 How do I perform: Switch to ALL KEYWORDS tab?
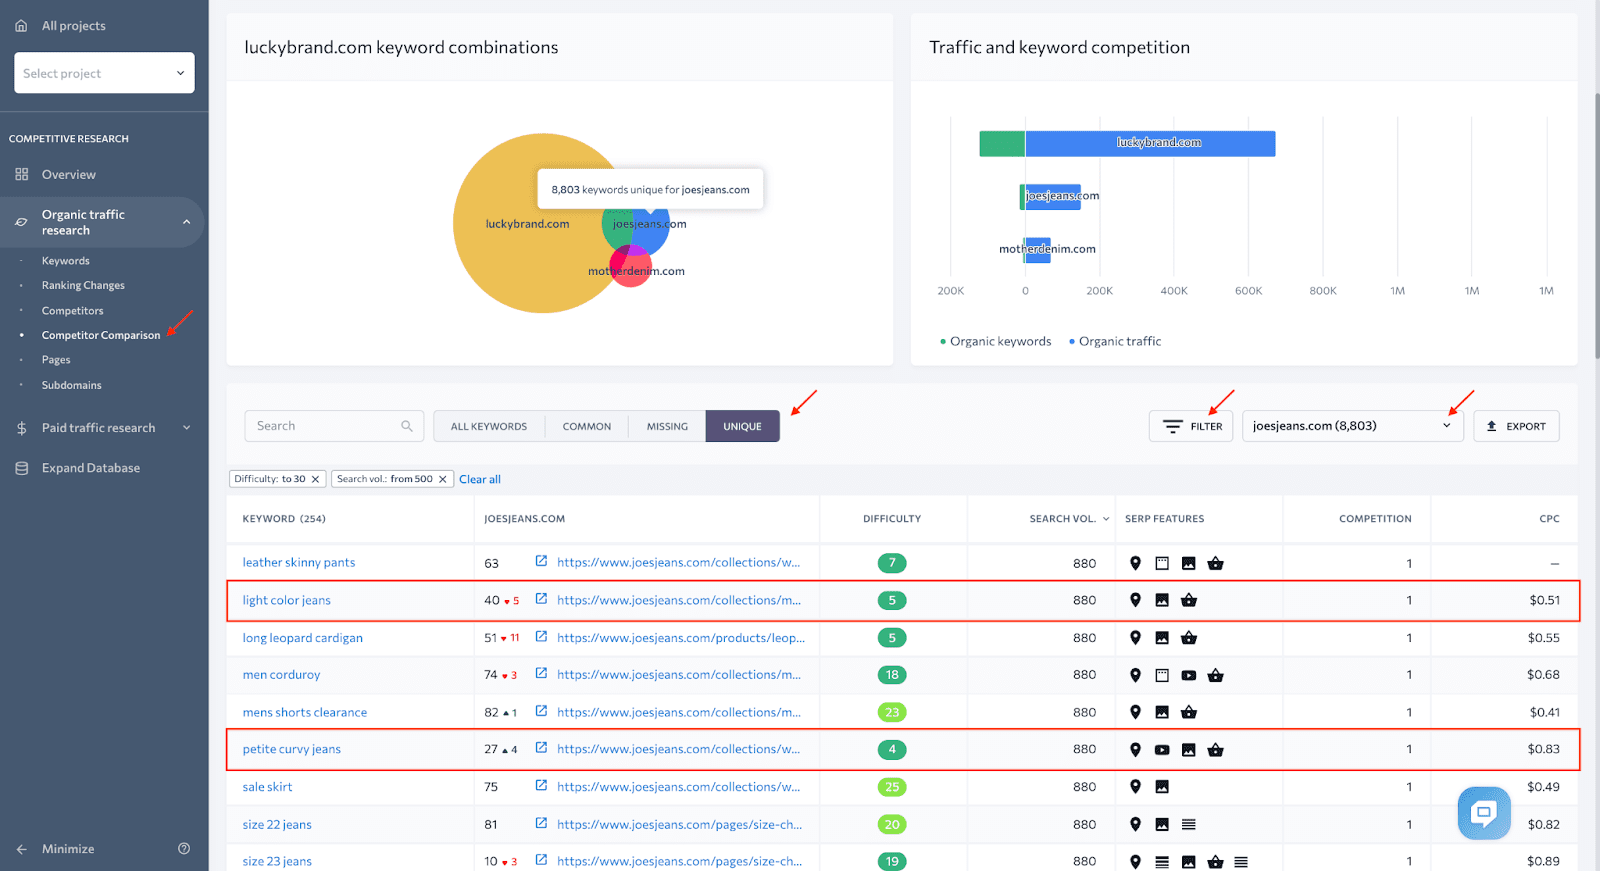pyautogui.click(x=489, y=426)
